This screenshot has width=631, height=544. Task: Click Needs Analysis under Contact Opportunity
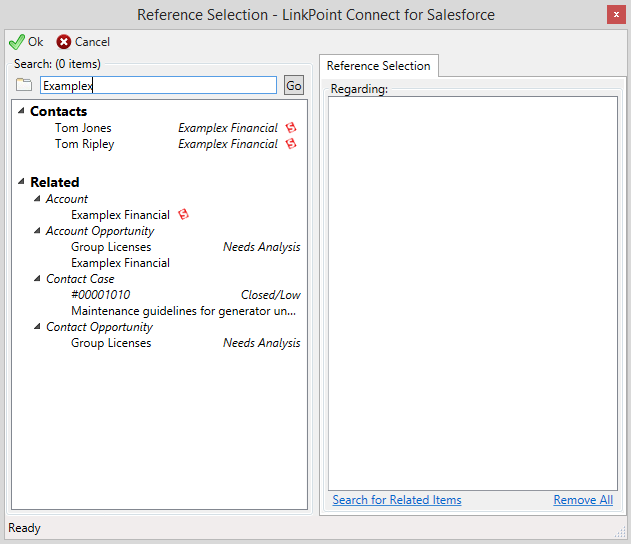tap(262, 343)
